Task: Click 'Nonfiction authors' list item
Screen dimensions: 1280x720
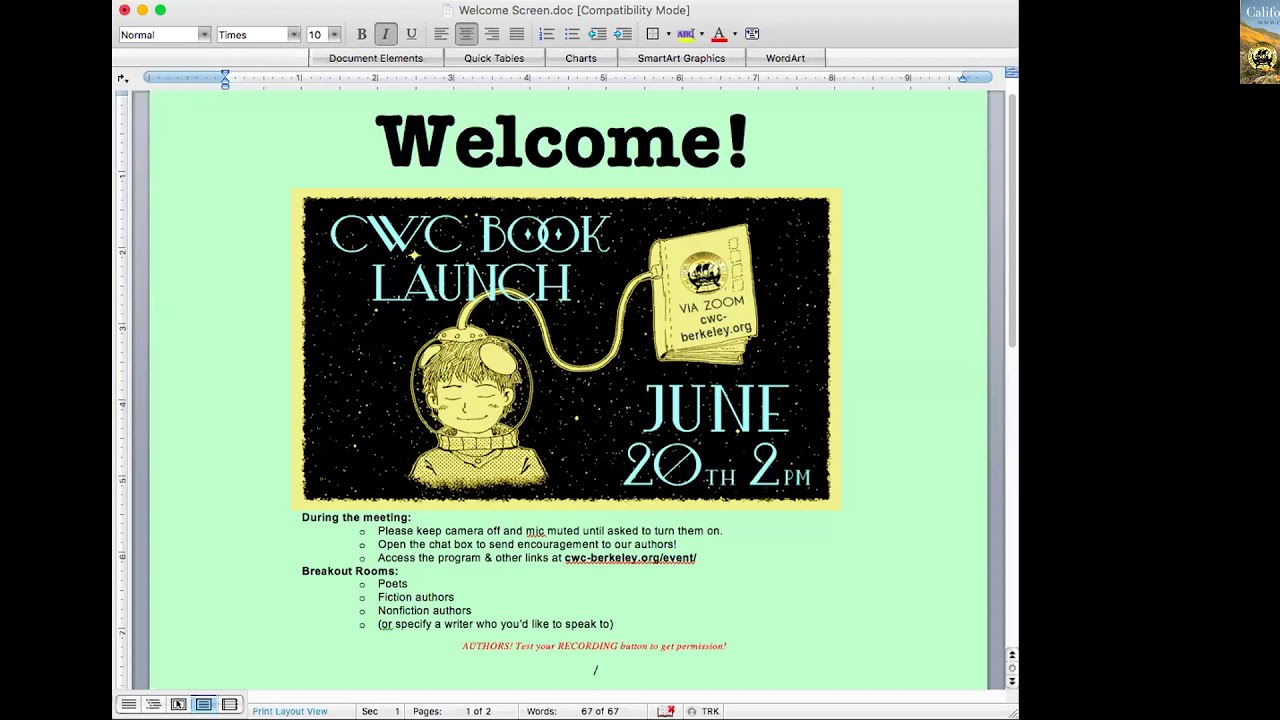Action: [x=424, y=610]
